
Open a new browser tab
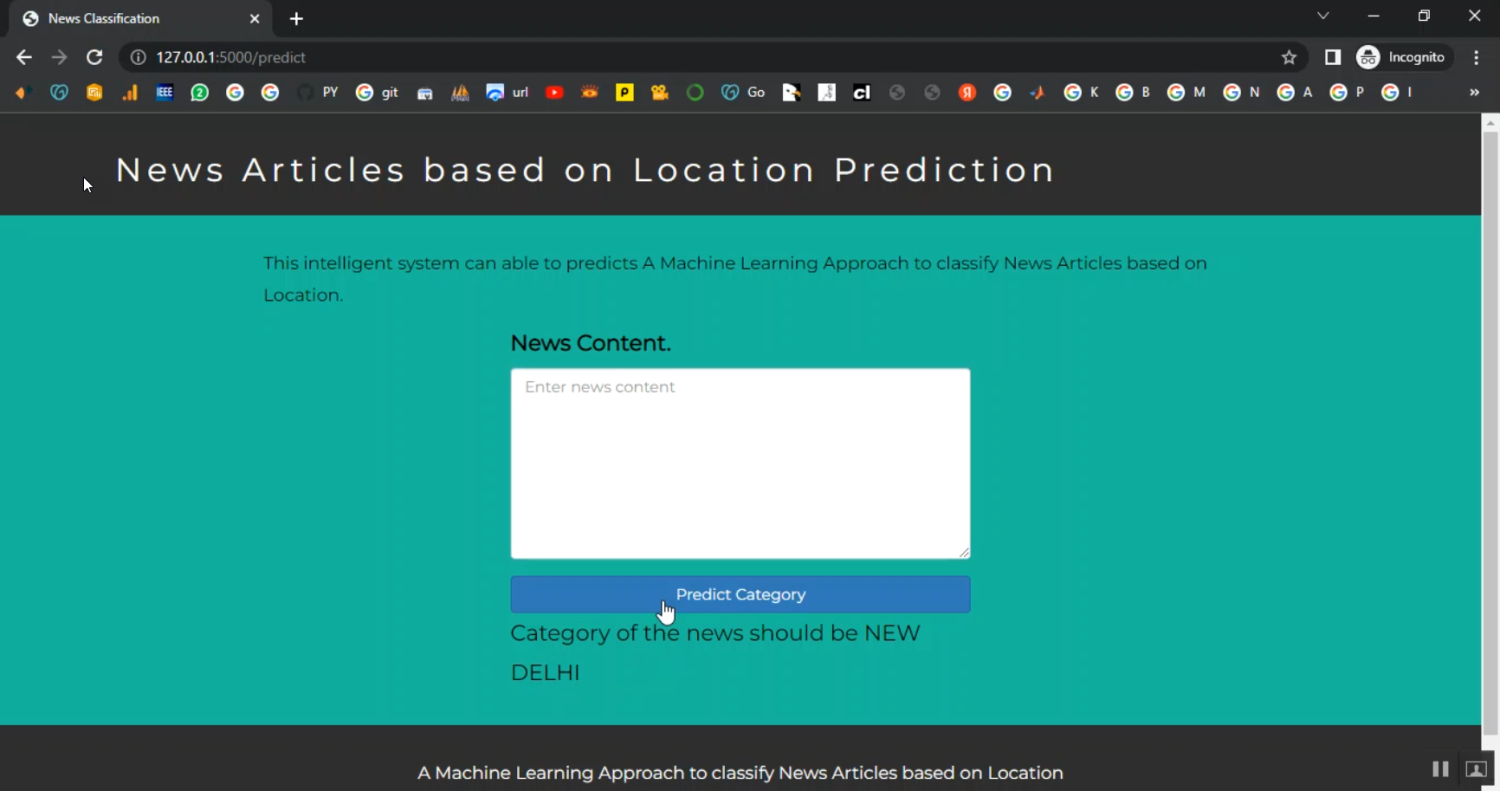(296, 18)
